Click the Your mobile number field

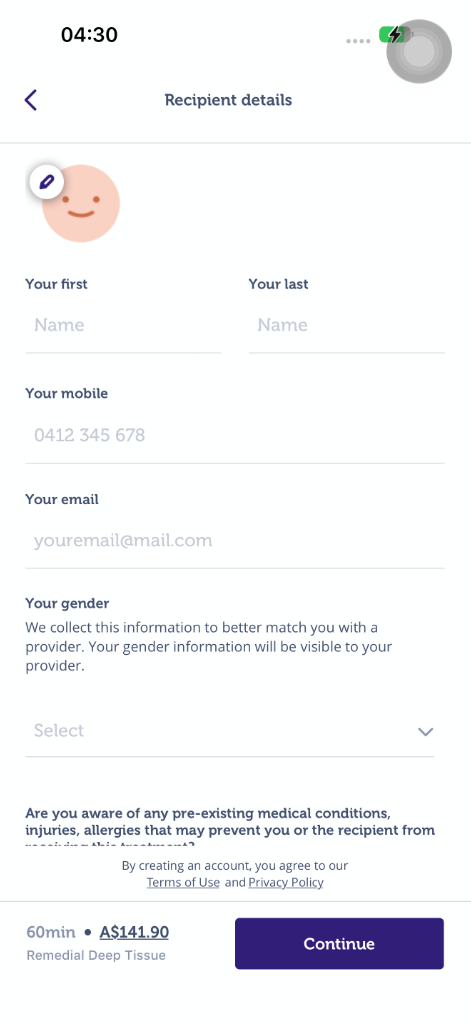pyautogui.click(x=235, y=435)
